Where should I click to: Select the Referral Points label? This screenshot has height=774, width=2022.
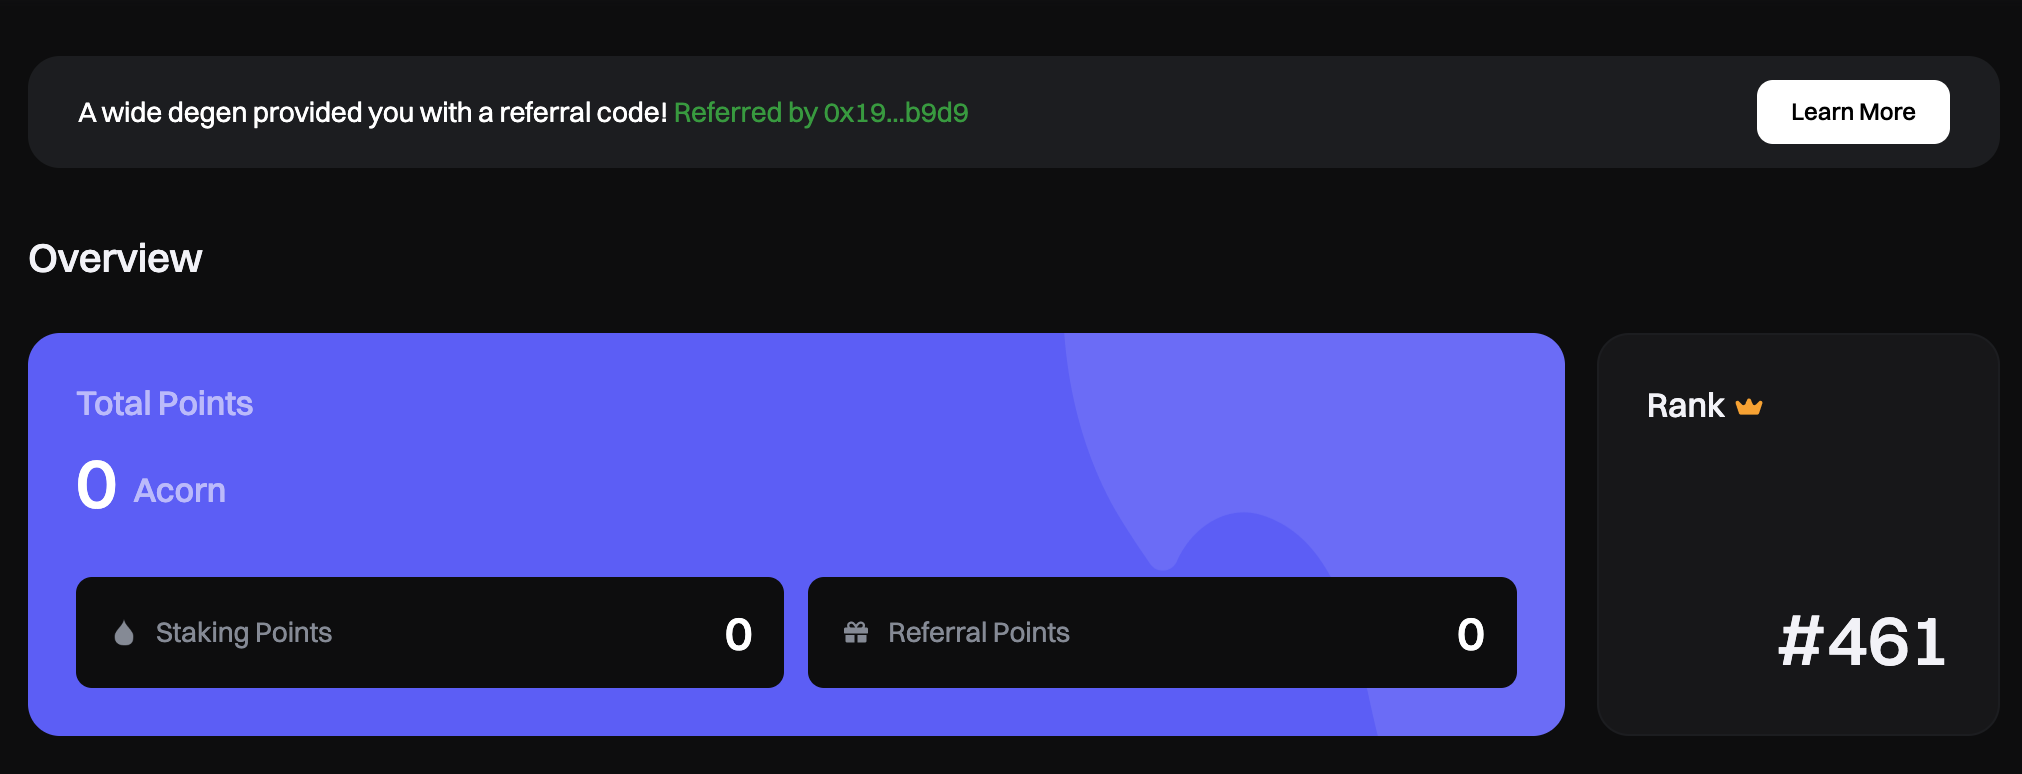click(x=978, y=633)
